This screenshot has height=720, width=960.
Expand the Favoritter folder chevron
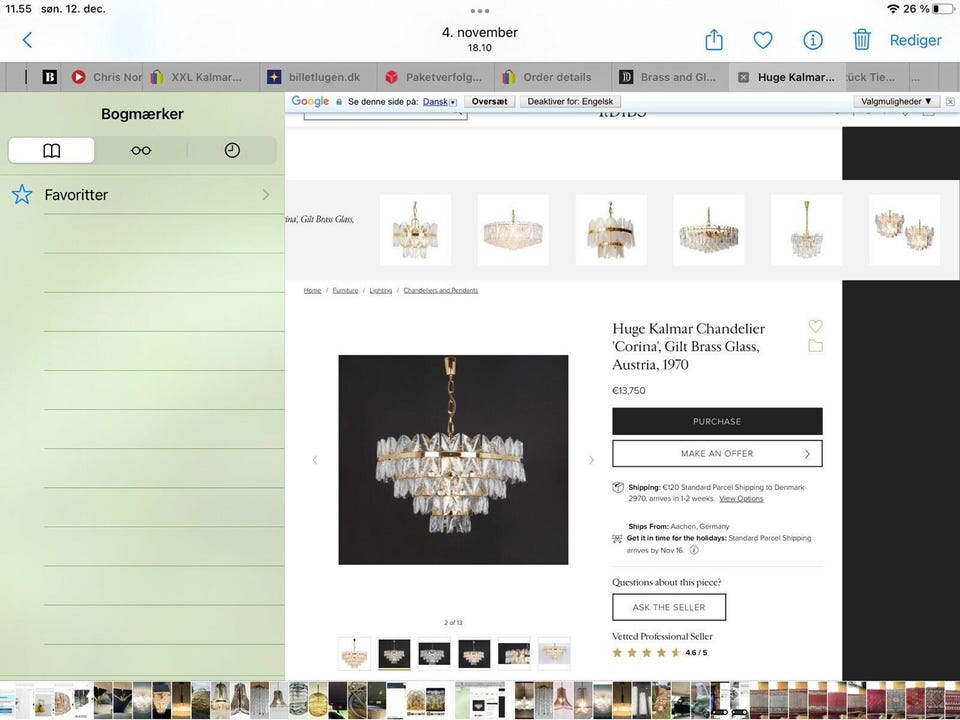(266, 195)
